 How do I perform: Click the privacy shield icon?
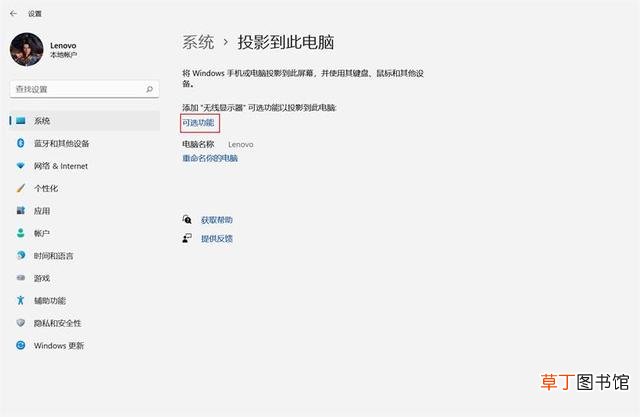pos(21,323)
